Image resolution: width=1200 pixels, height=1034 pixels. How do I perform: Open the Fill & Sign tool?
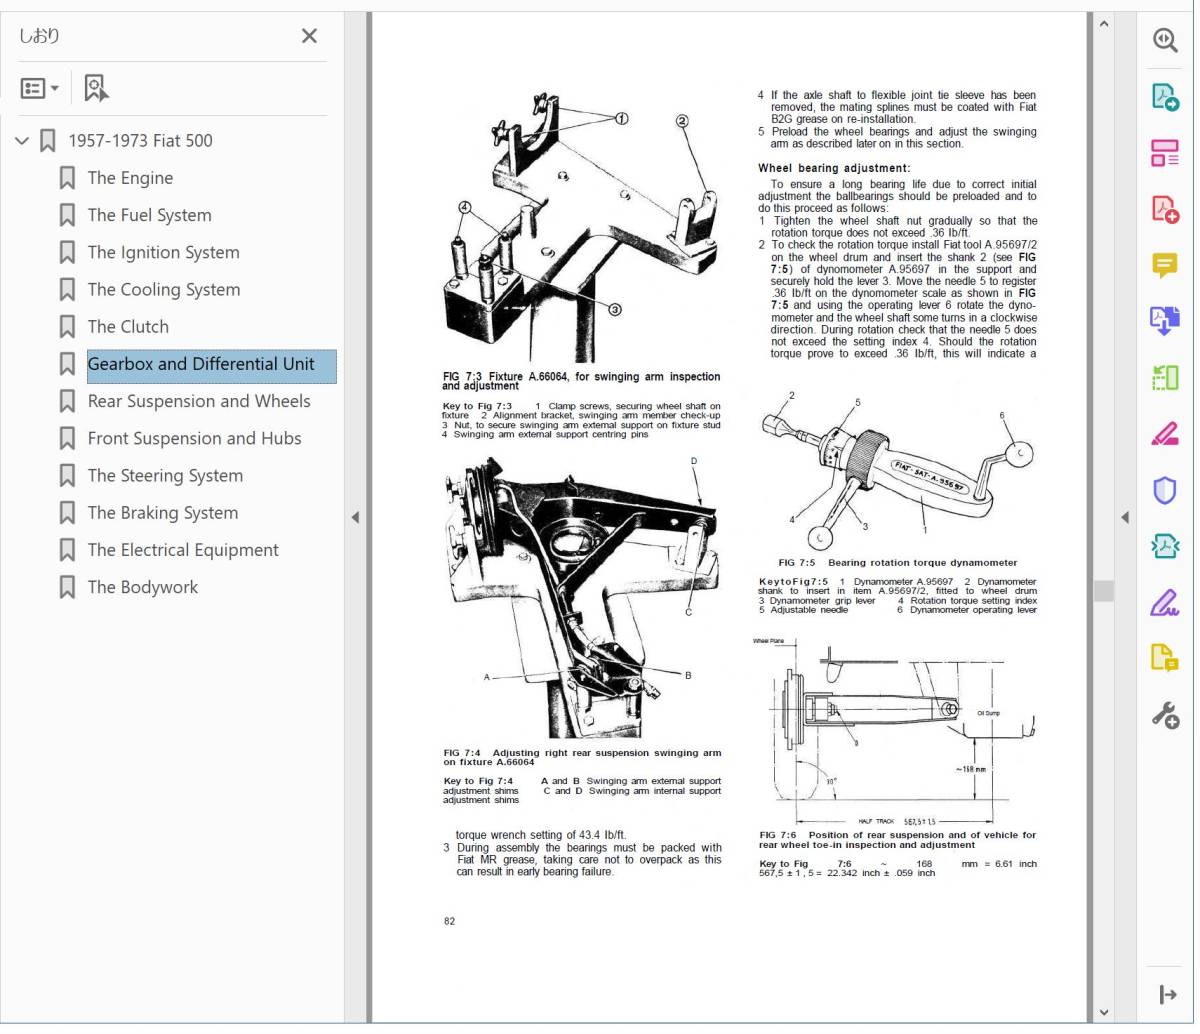click(1165, 602)
